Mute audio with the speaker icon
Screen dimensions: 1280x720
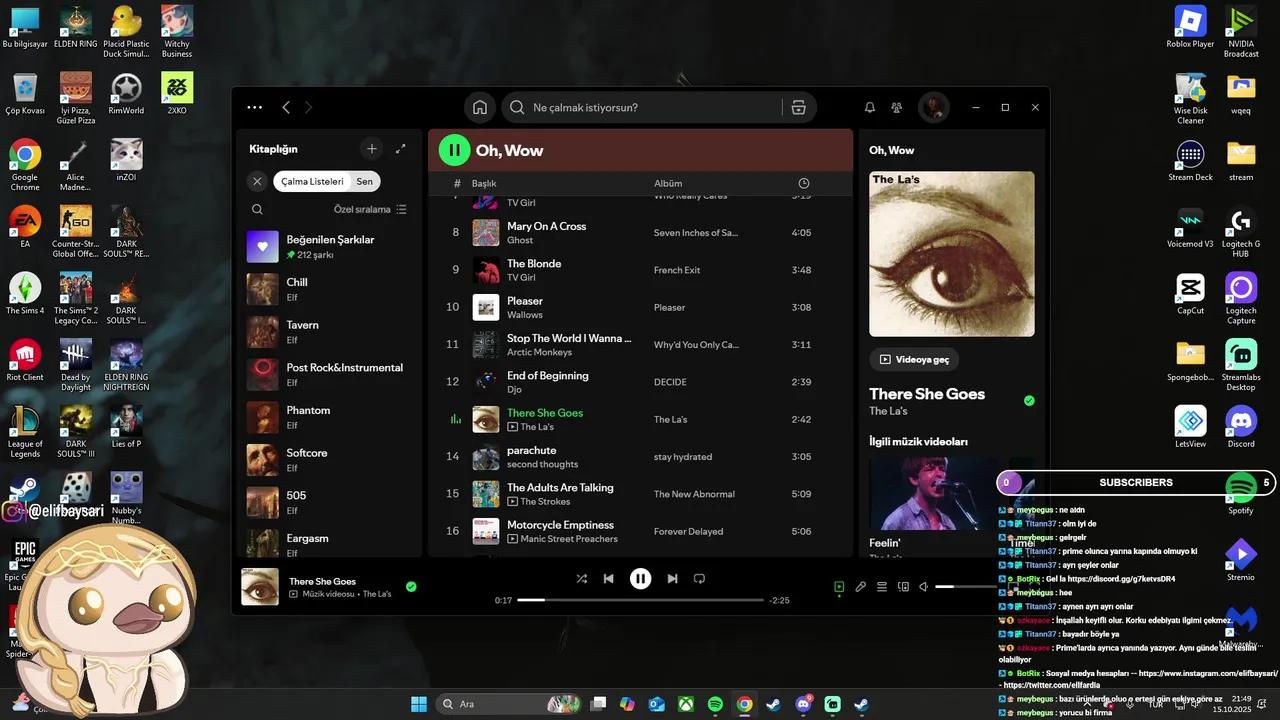coord(924,587)
